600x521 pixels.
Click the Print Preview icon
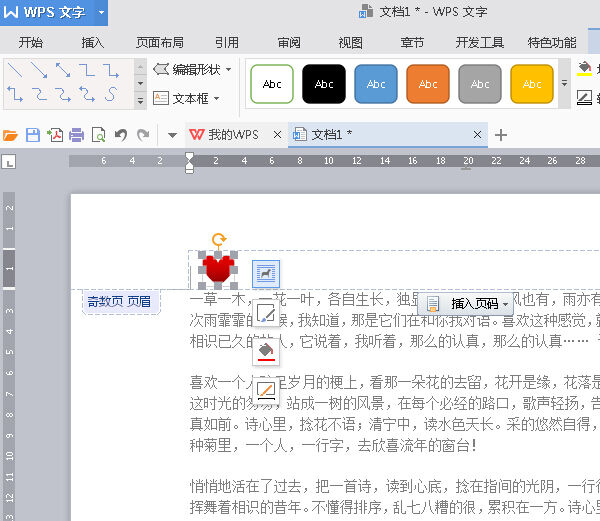click(x=98, y=135)
